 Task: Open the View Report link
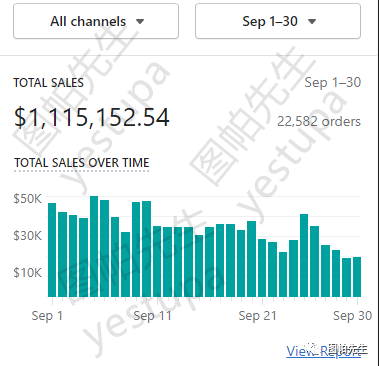coord(323,351)
